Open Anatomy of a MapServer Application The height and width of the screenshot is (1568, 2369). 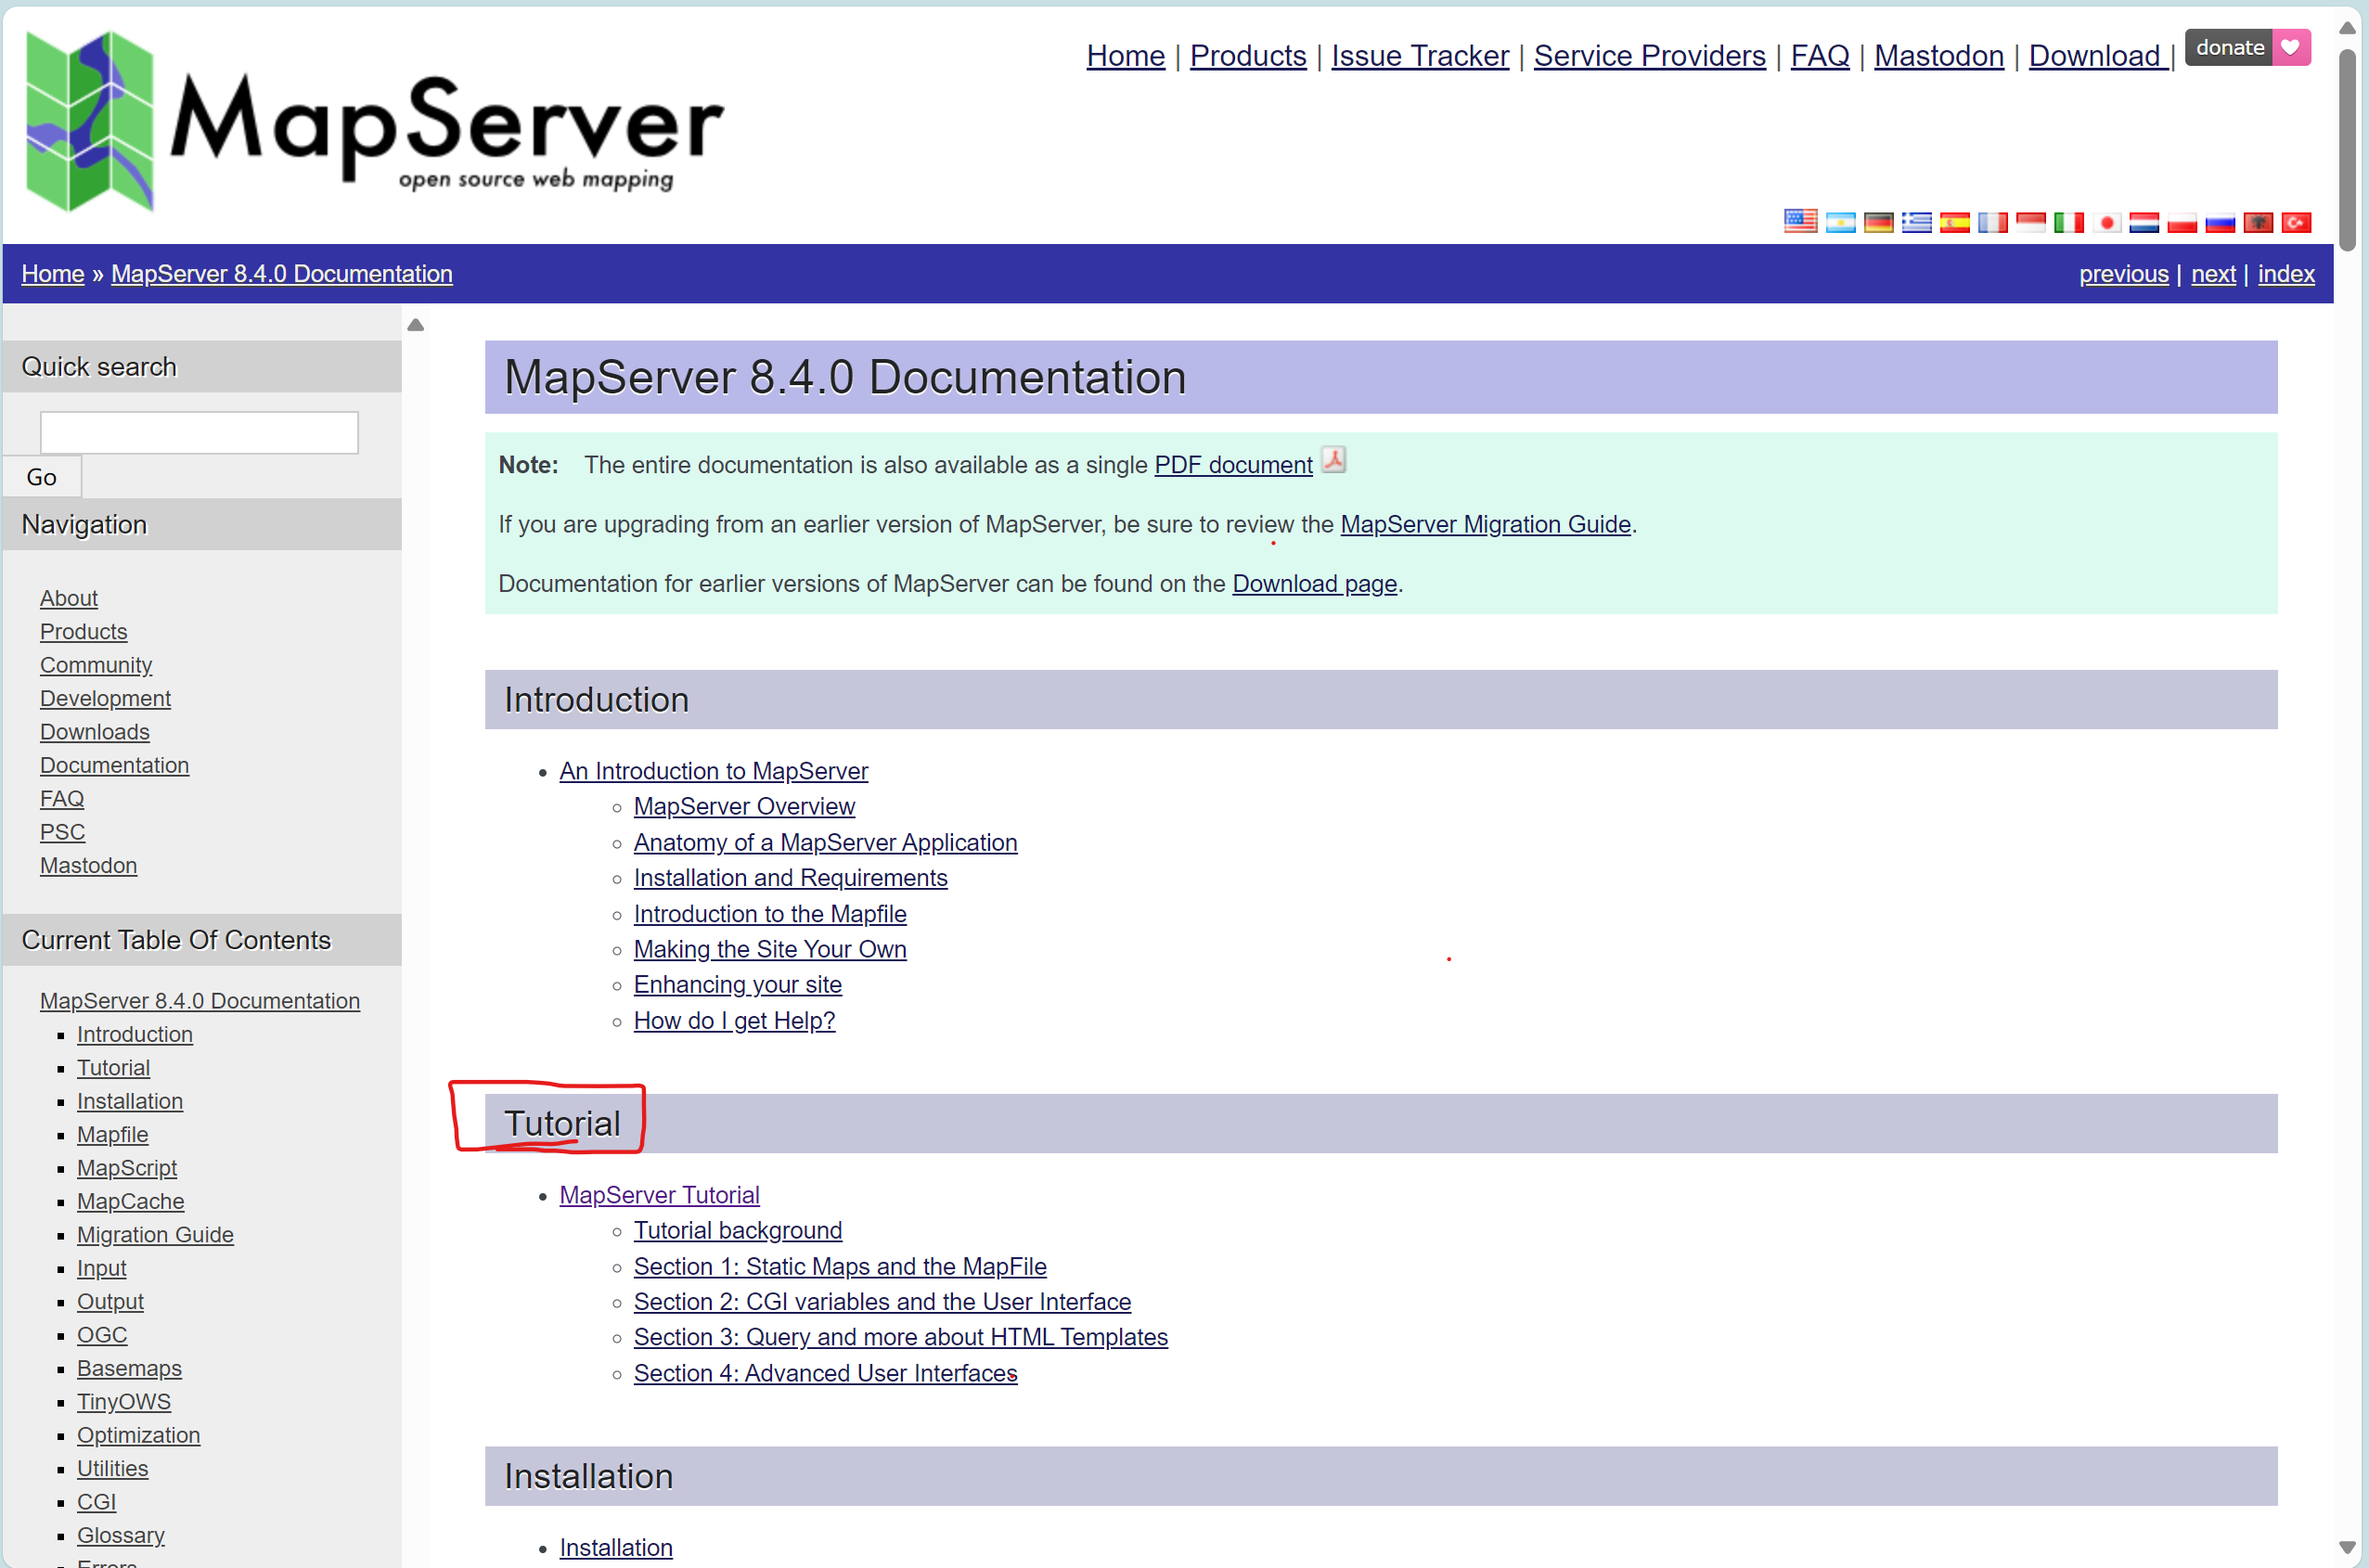[825, 842]
